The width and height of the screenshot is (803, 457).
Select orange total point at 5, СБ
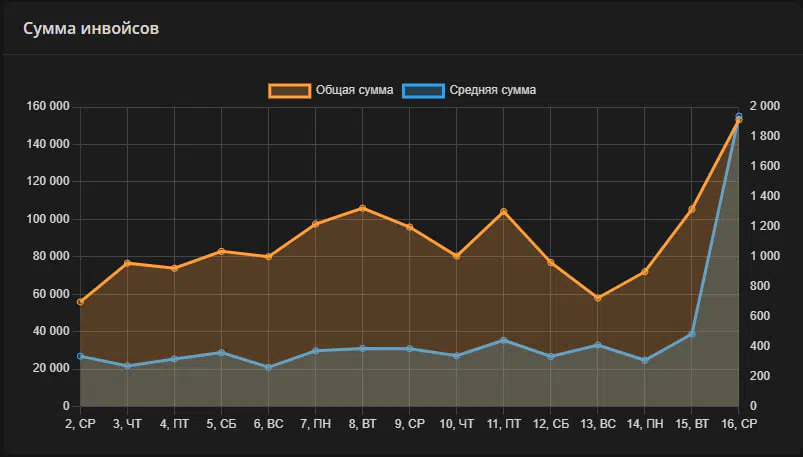[x=221, y=251]
